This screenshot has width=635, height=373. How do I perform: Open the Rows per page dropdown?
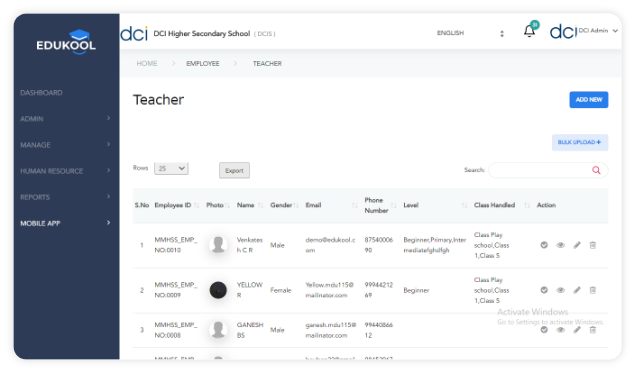[171, 168]
